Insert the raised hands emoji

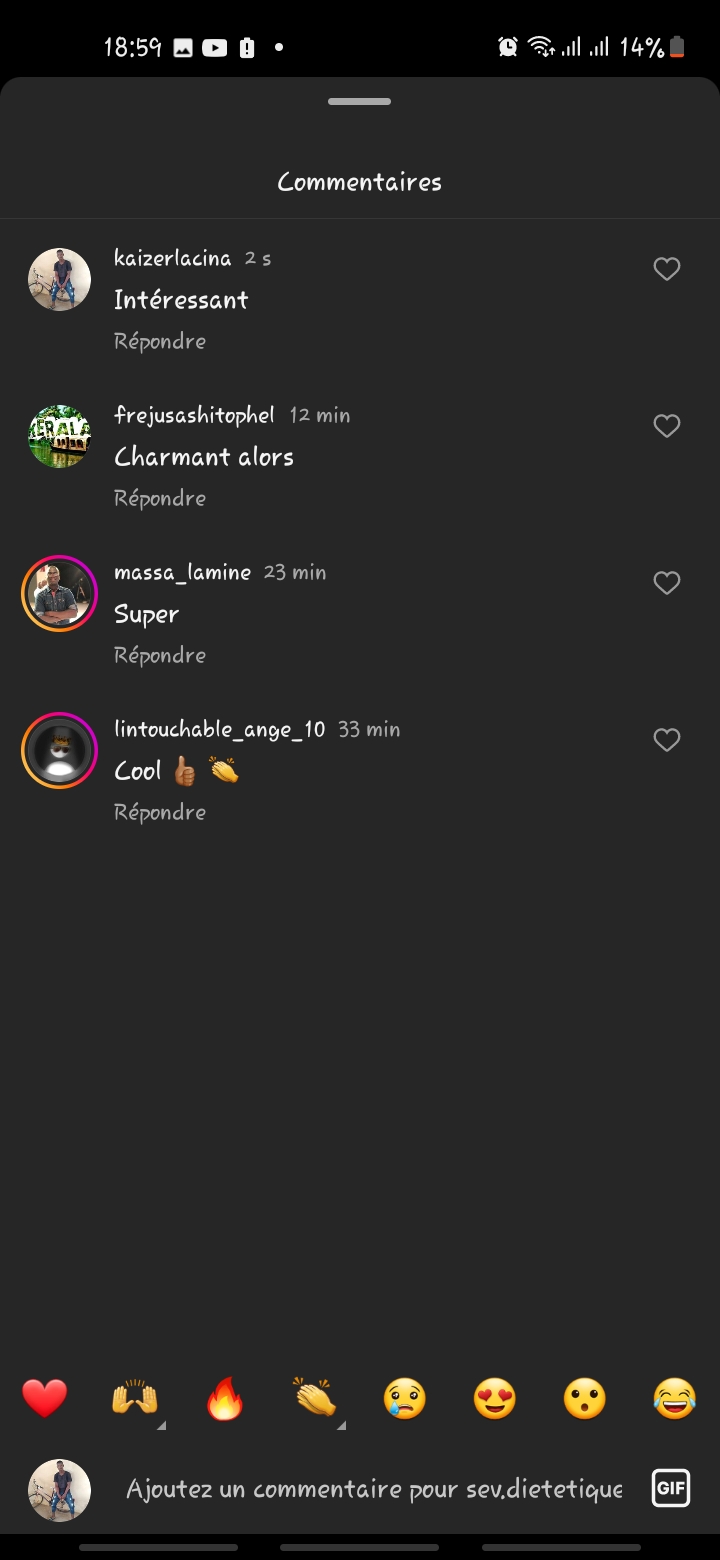(x=135, y=1398)
